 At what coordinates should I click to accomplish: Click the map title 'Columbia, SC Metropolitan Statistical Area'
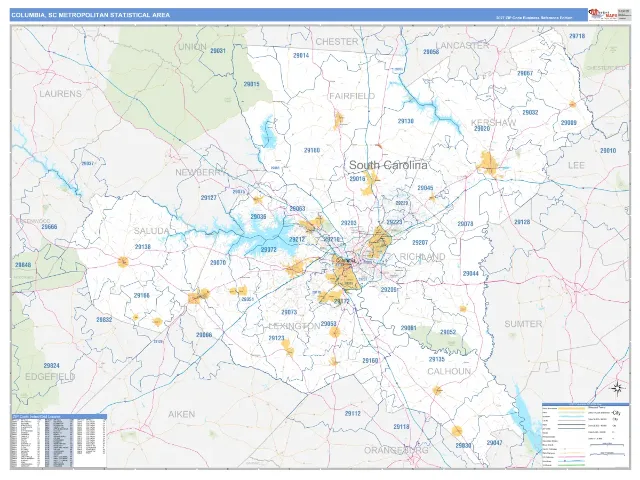[x=91, y=15]
